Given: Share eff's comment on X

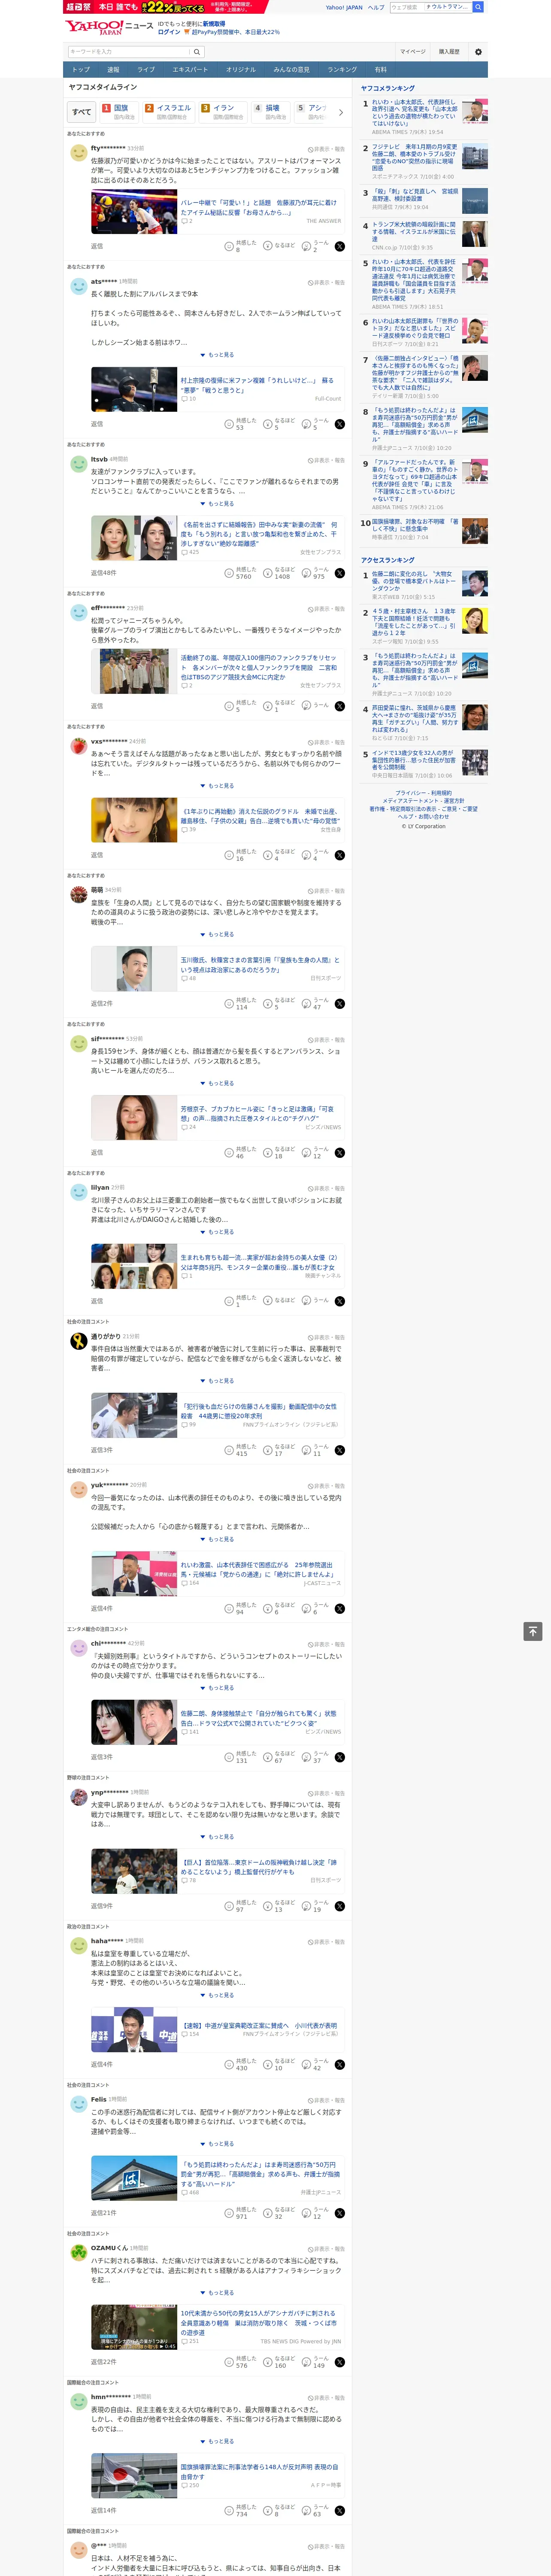Looking at the screenshot, I should (340, 706).
